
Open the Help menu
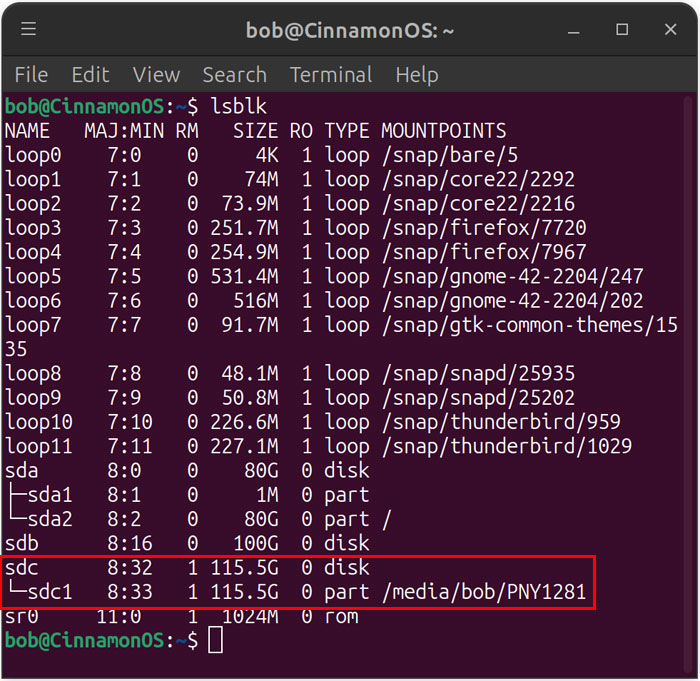(x=417, y=75)
